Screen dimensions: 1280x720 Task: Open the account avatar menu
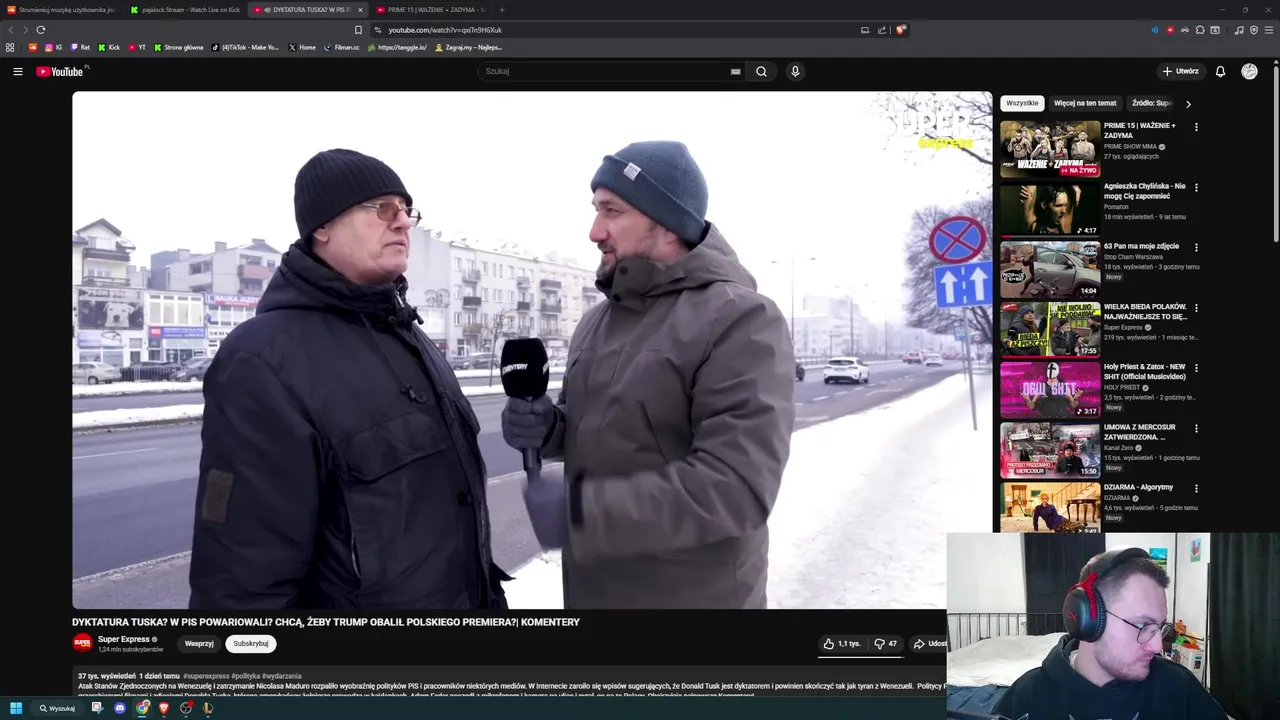pos(1249,71)
